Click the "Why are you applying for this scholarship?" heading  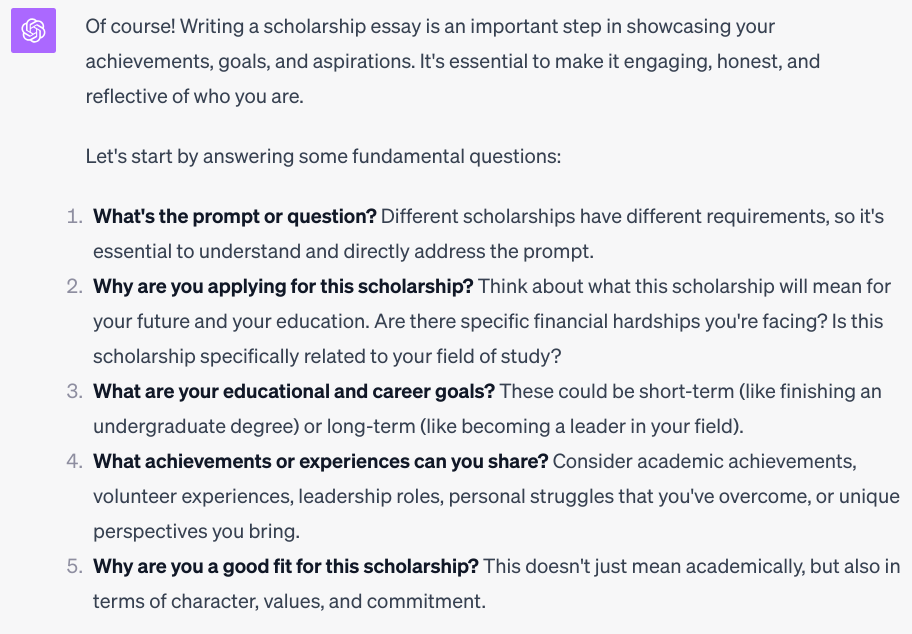[x=283, y=286]
